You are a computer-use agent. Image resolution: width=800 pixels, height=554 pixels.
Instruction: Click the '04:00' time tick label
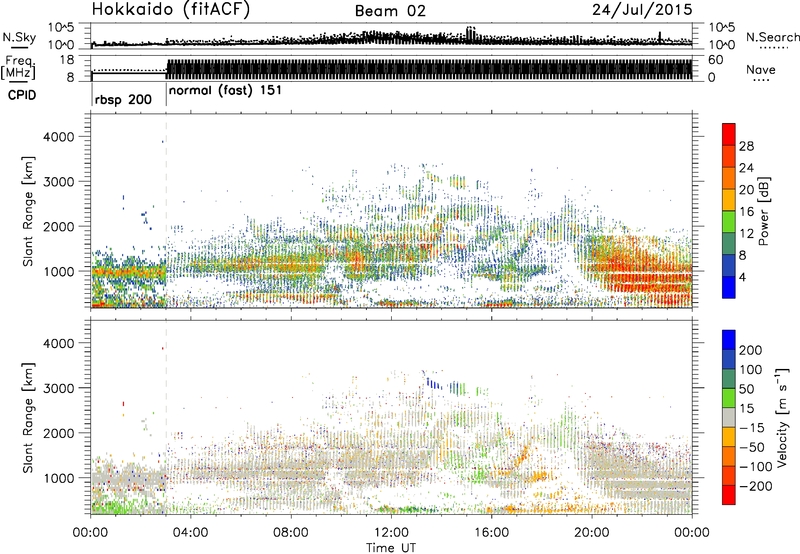pyautogui.click(x=190, y=533)
